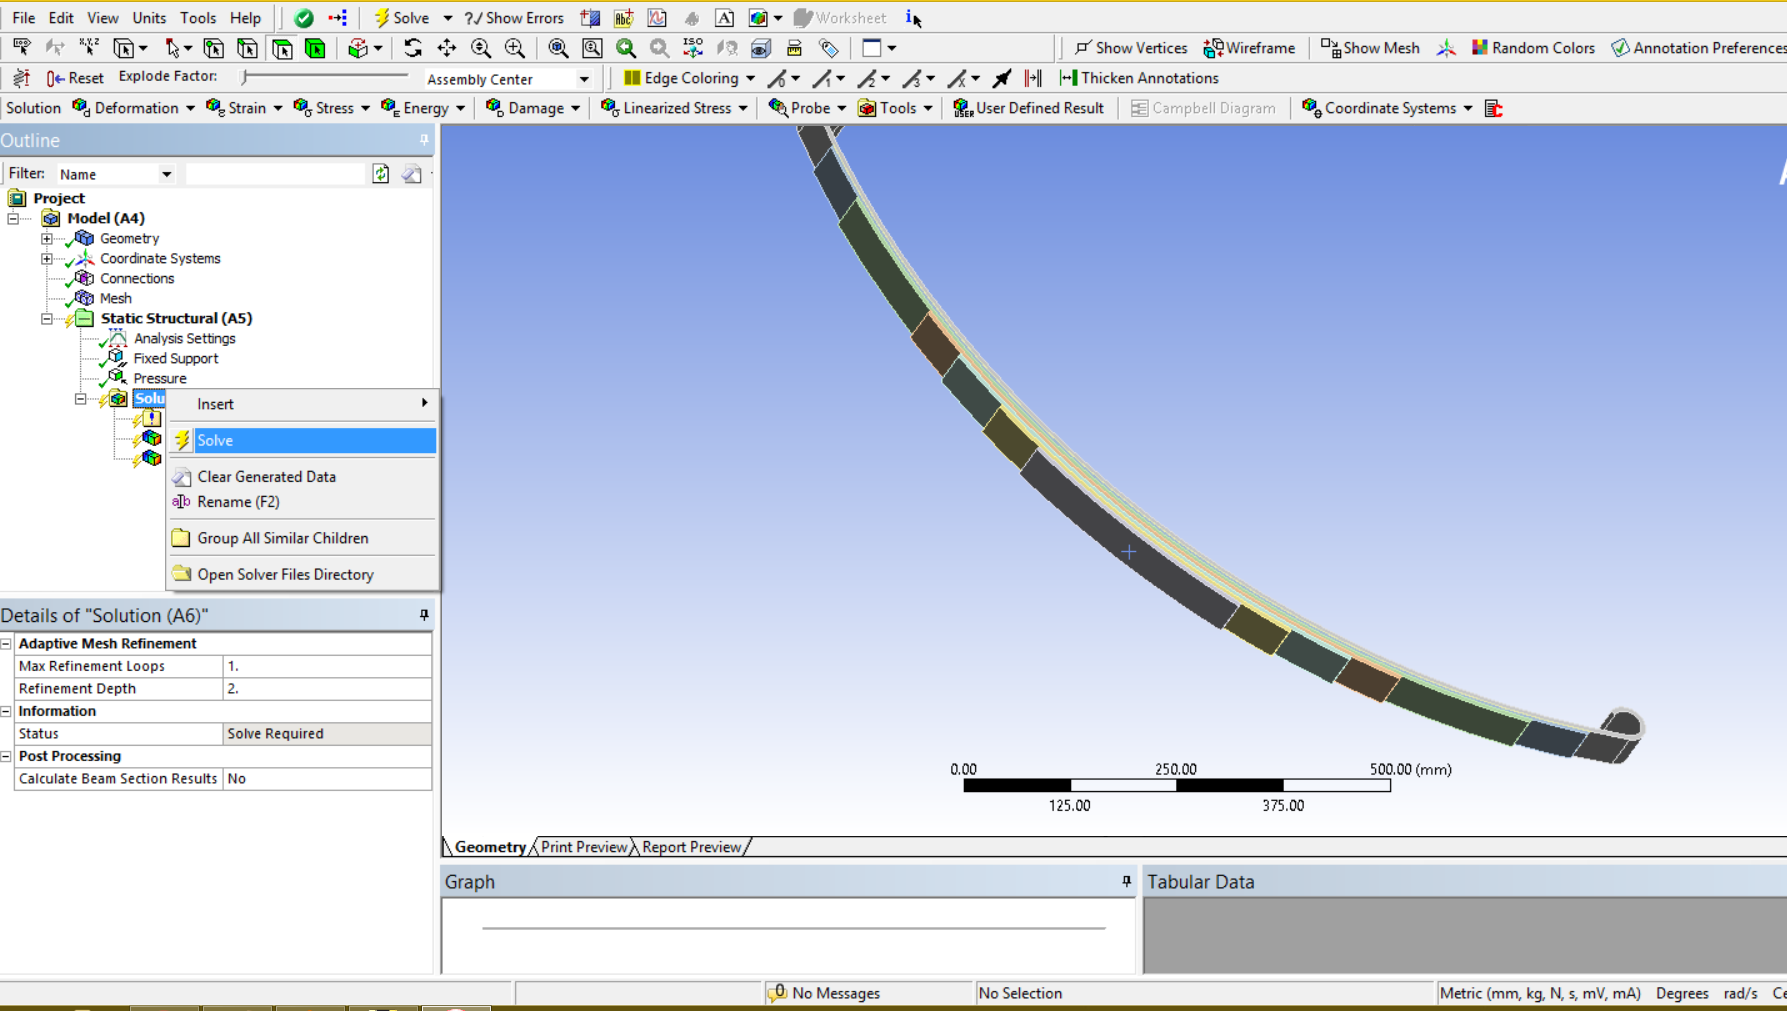Switch to the Report Preview tab
Image resolution: width=1787 pixels, height=1011 pixels.
[692, 847]
